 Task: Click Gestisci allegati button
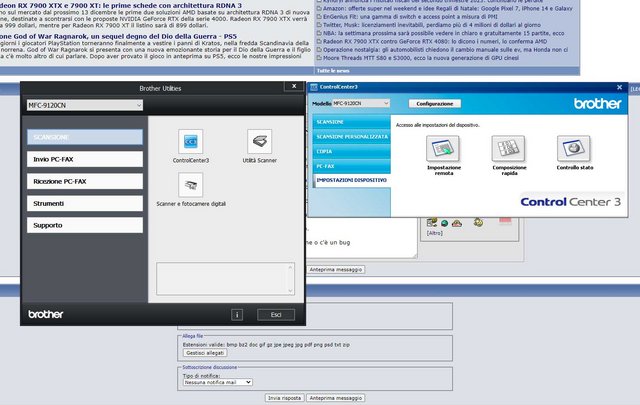pyautogui.click(x=205, y=353)
